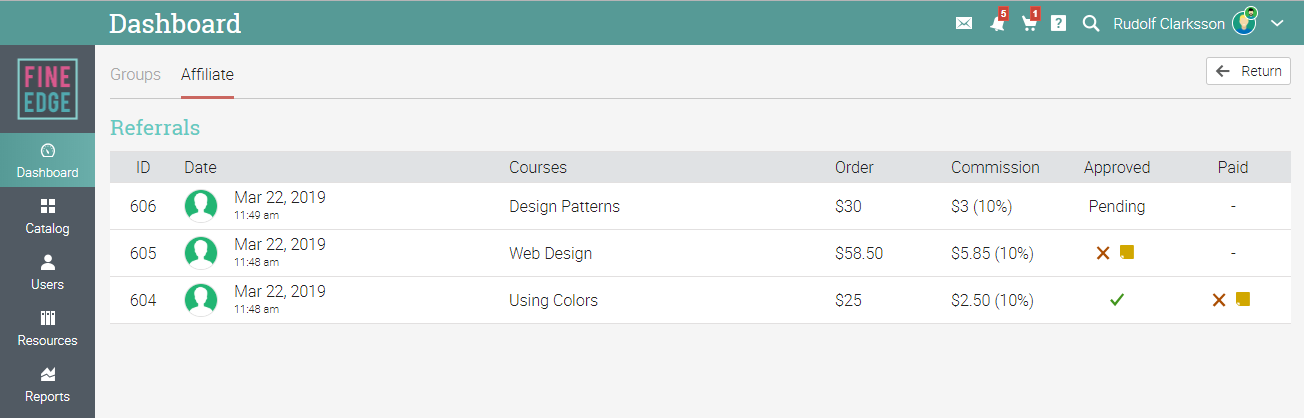Open the shopping cart icon
The width and height of the screenshot is (1304, 418).
pyautogui.click(x=1029, y=23)
